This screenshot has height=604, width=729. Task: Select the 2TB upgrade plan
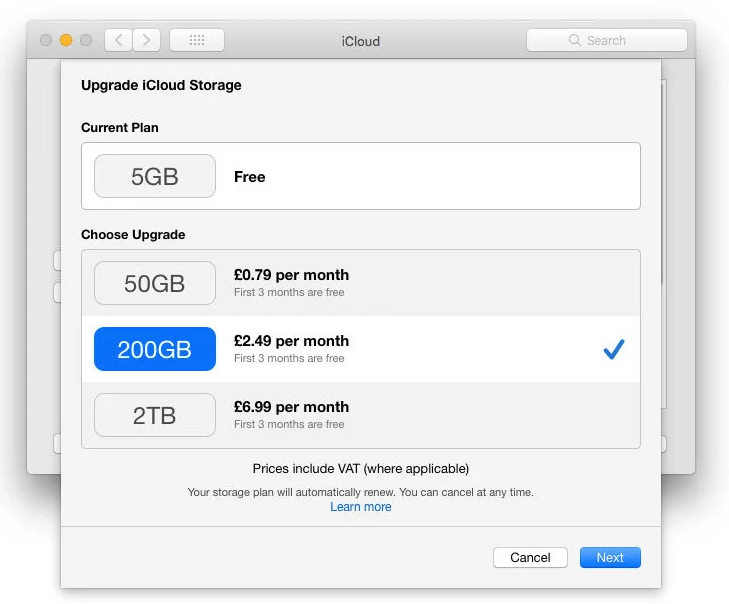point(361,415)
